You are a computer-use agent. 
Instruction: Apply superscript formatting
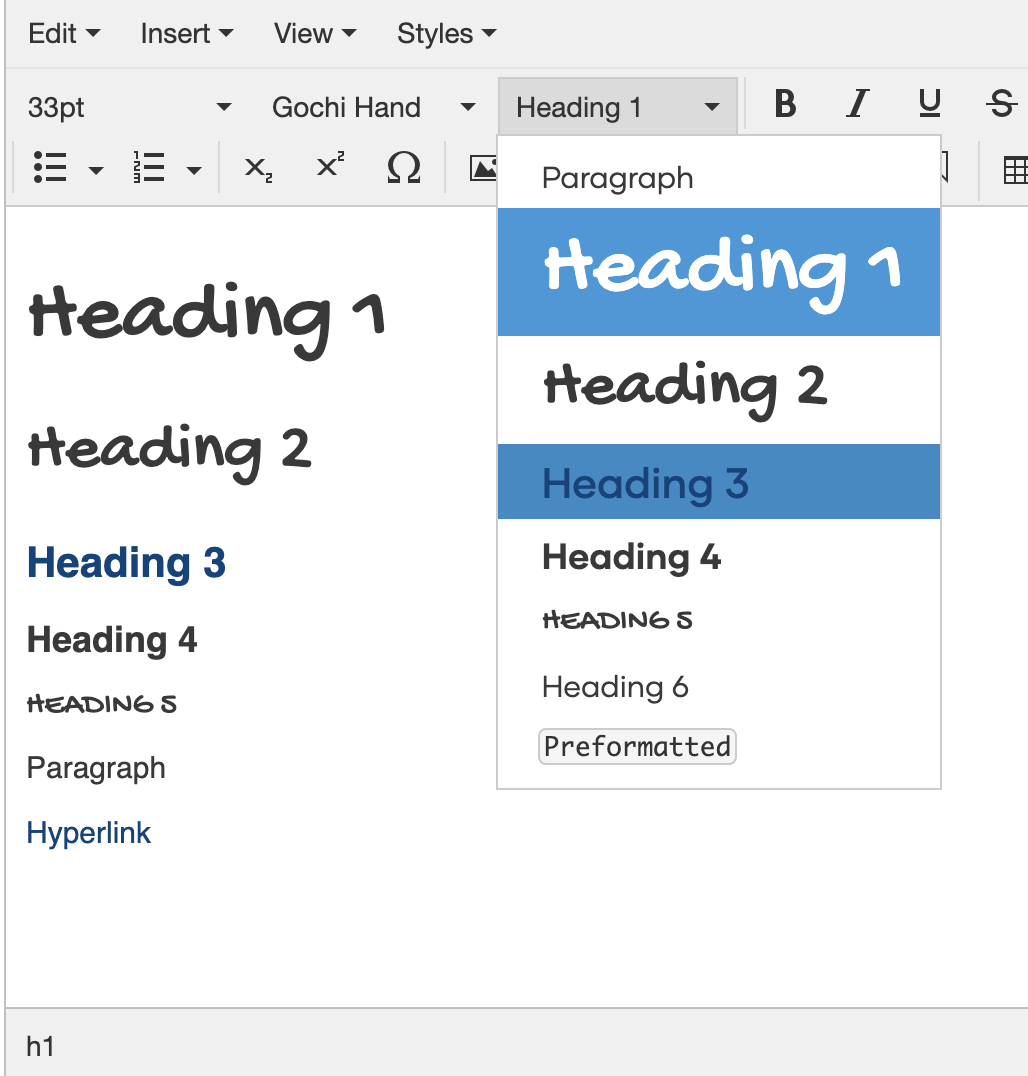tap(330, 166)
